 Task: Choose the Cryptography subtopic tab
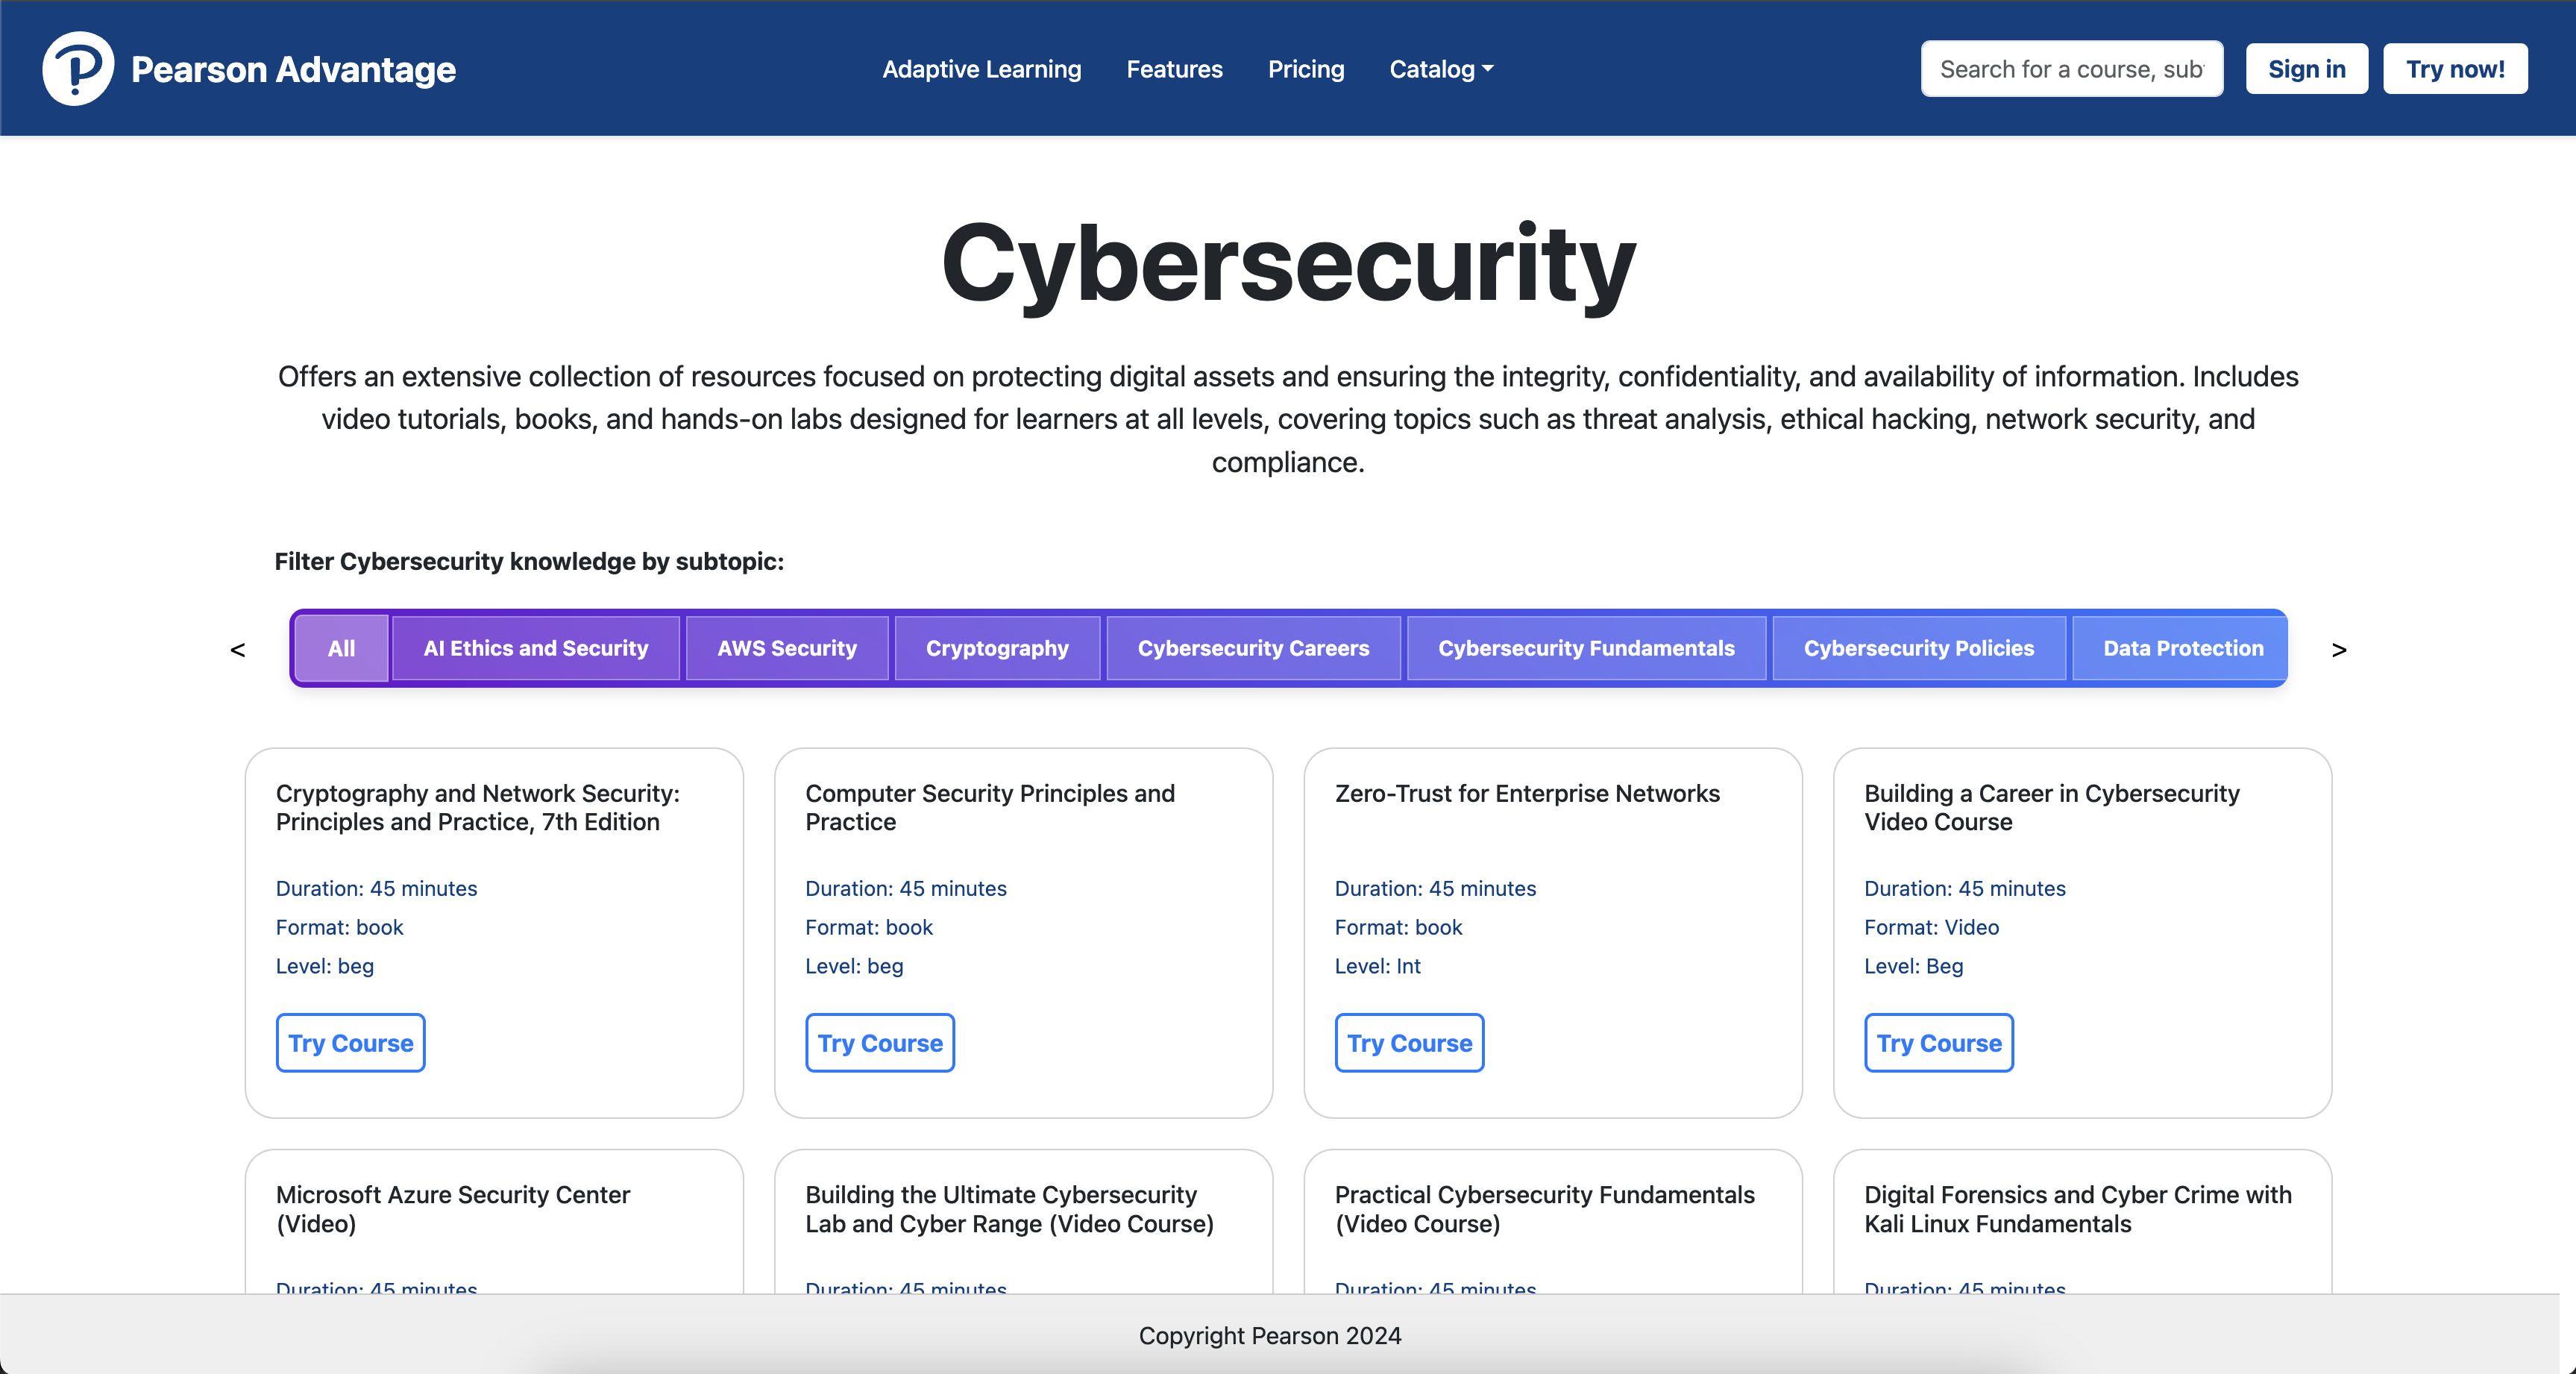point(996,648)
